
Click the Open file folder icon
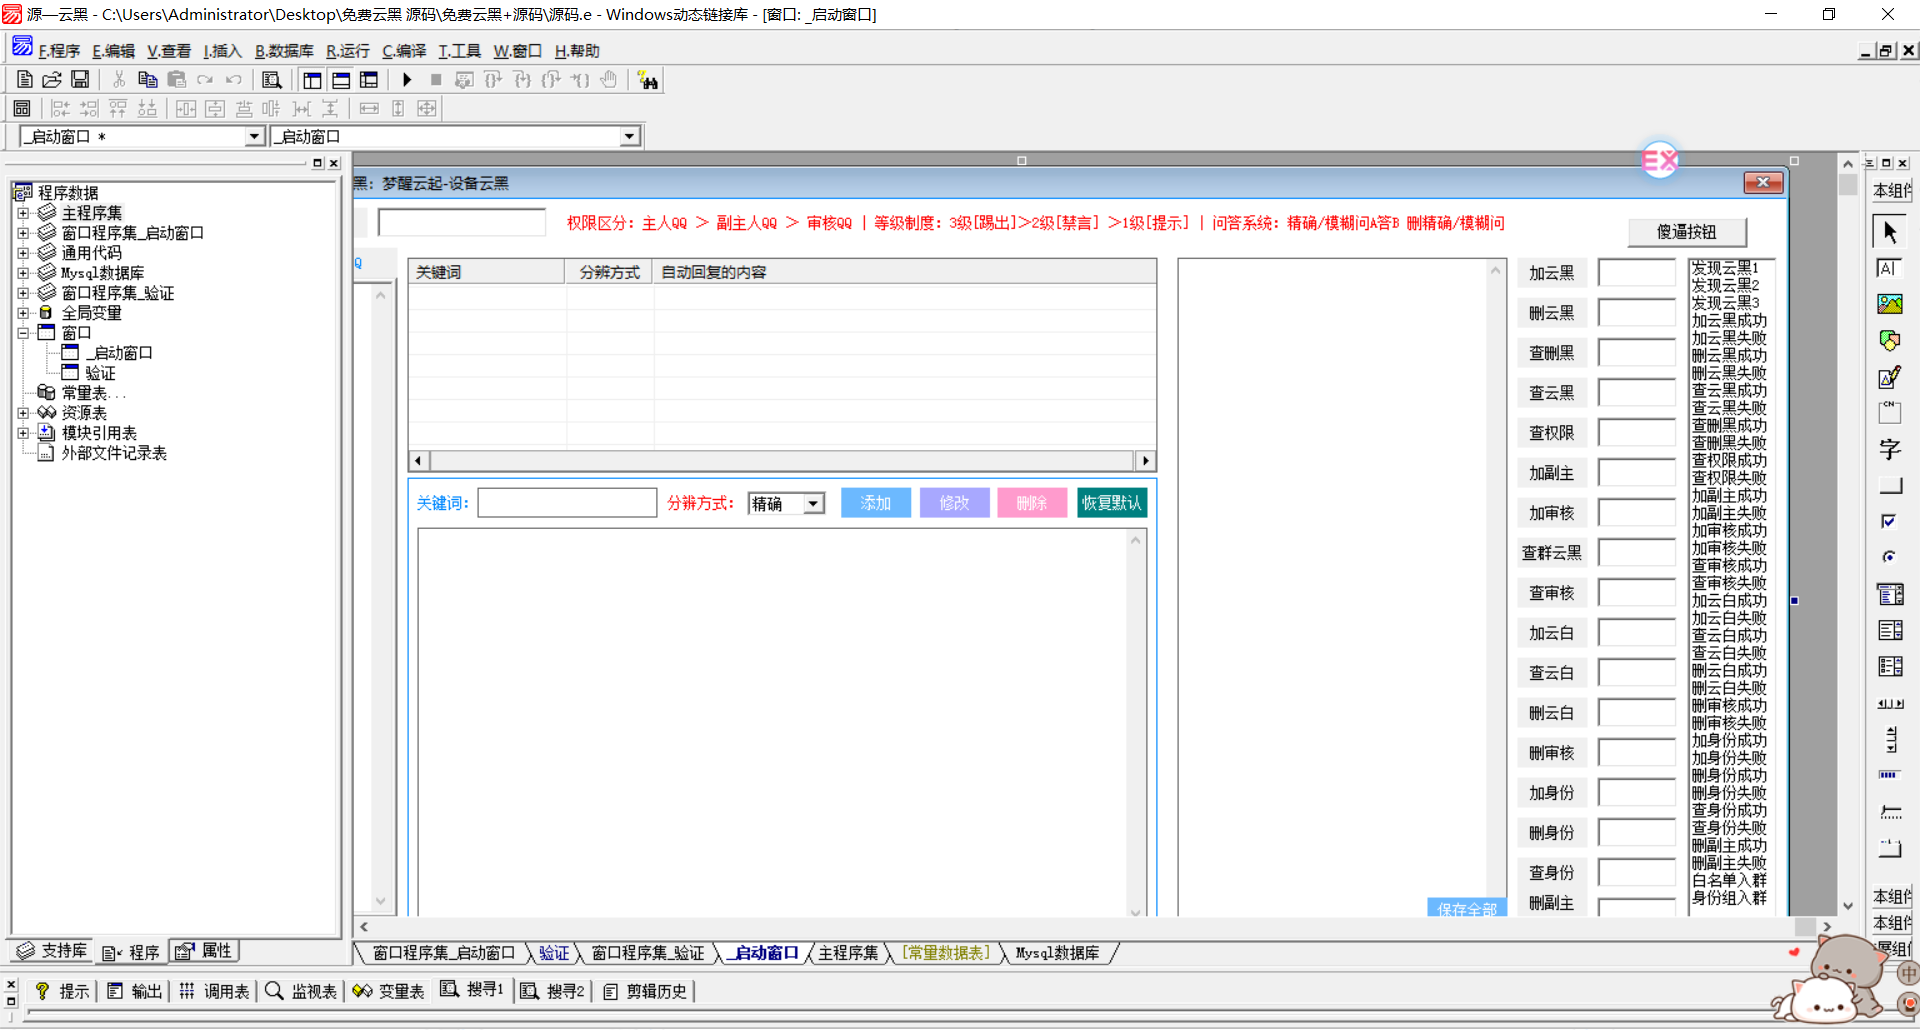click(x=52, y=80)
